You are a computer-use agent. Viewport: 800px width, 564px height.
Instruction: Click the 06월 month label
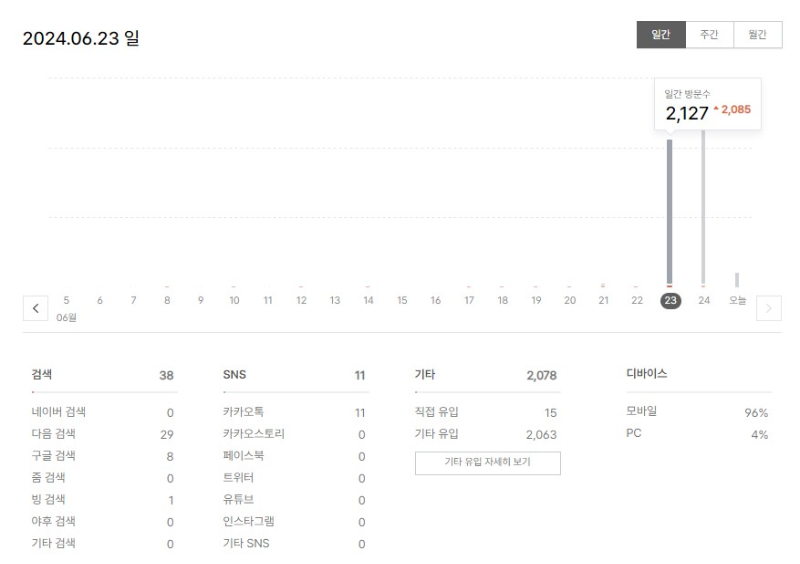tap(67, 317)
